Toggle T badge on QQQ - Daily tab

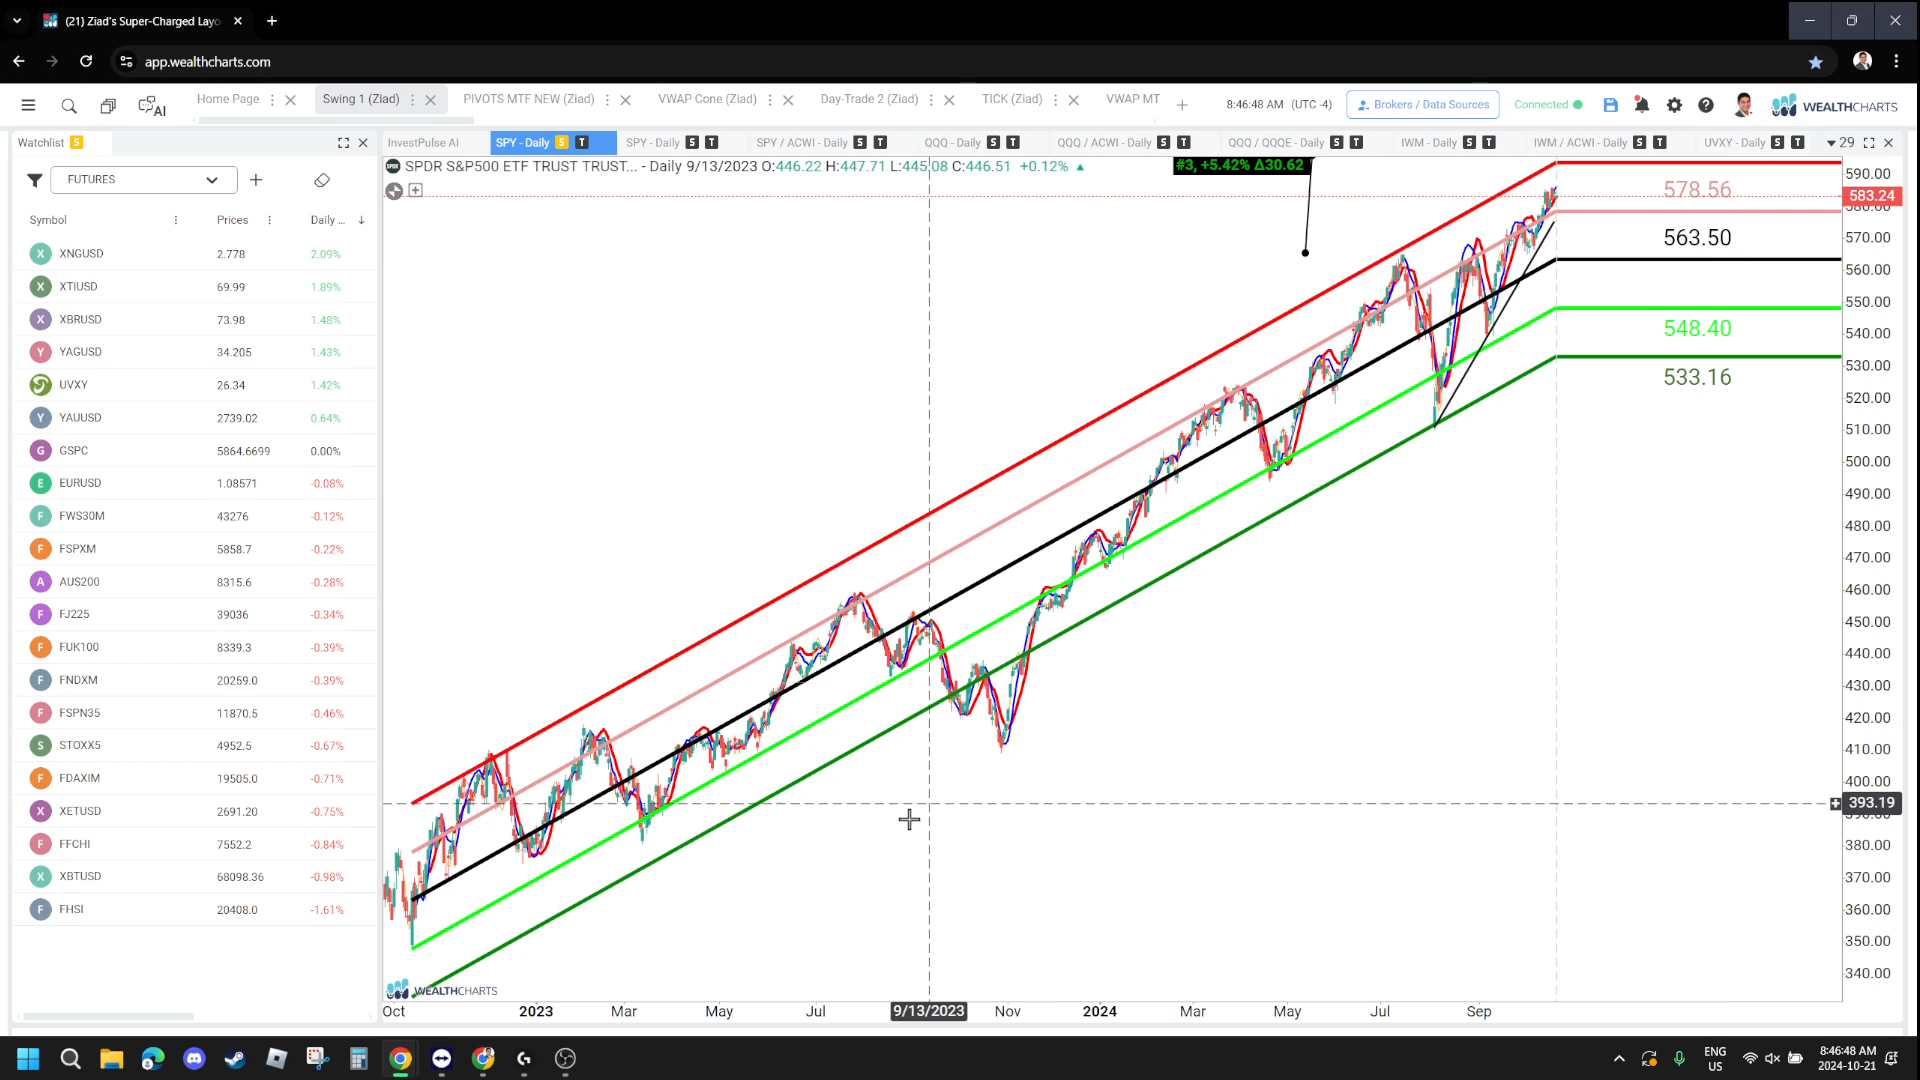pos(1013,142)
